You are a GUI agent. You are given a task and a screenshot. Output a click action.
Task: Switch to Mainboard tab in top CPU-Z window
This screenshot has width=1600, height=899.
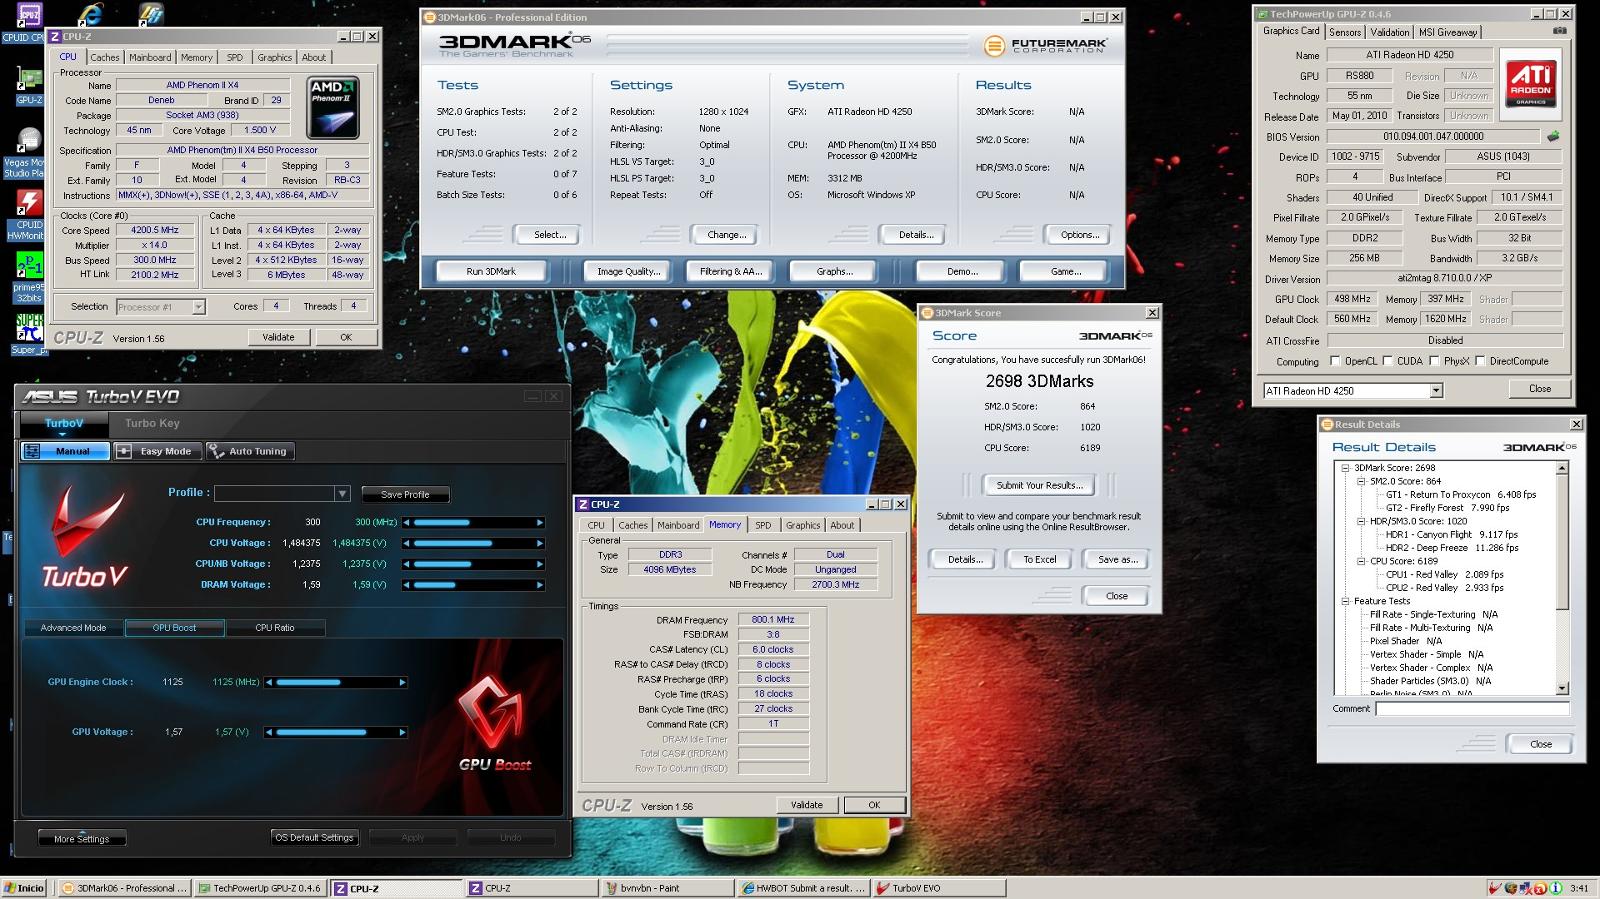point(150,57)
